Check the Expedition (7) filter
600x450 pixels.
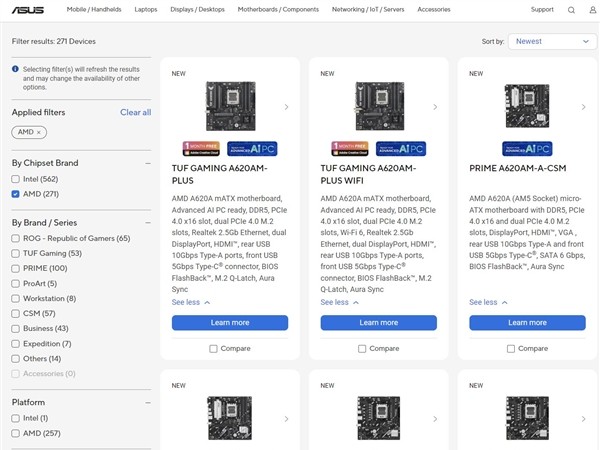15,344
